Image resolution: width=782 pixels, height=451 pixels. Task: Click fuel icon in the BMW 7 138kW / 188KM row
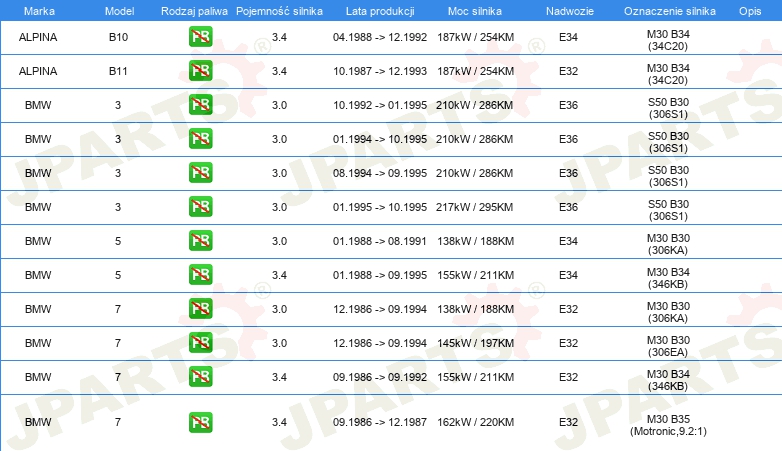click(200, 308)
